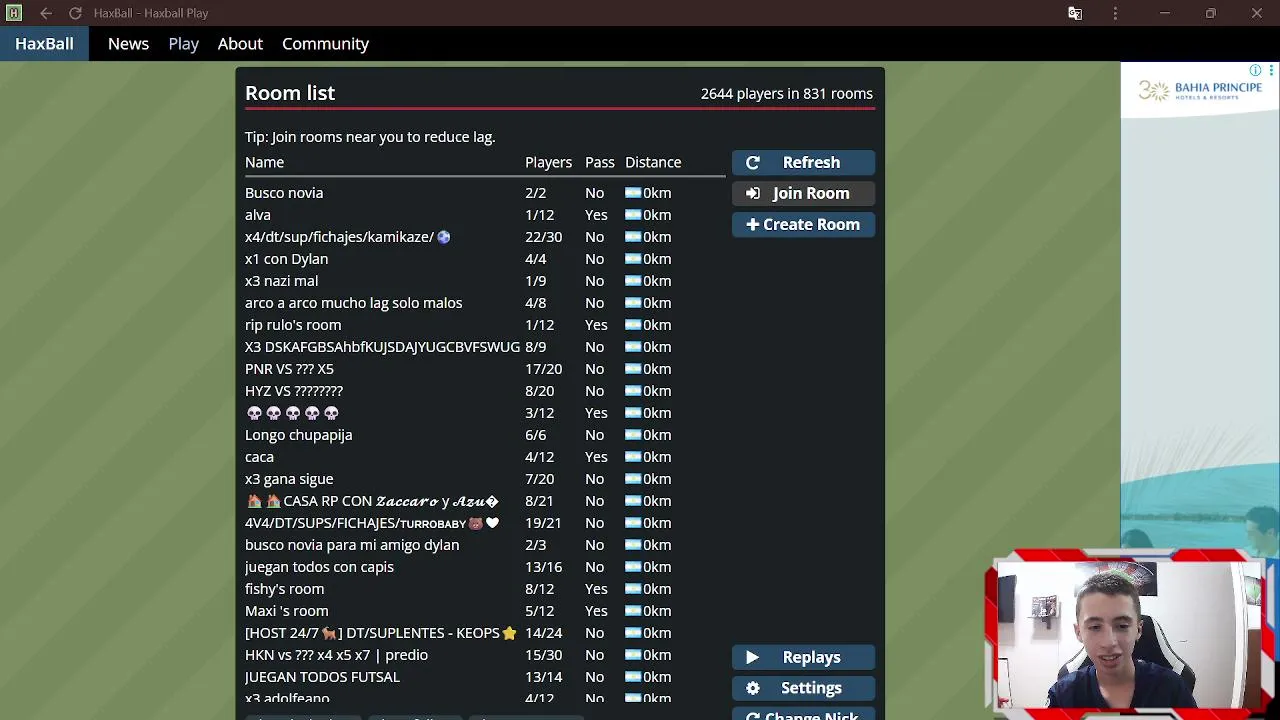Screen dimensions: 1280x720
Task: Click the ad info icon
Action: [1255, 70]
